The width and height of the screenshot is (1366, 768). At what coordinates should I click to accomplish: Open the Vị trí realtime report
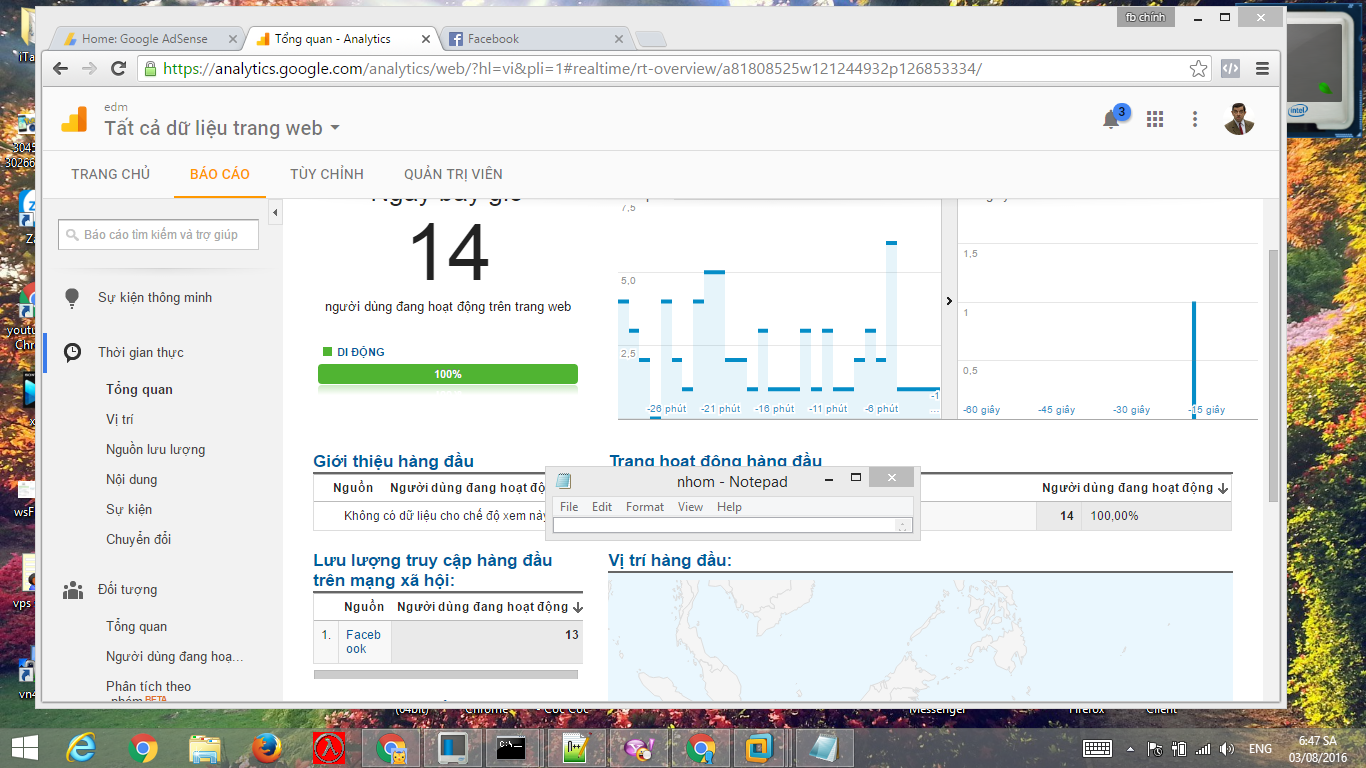tap(120, 420)
